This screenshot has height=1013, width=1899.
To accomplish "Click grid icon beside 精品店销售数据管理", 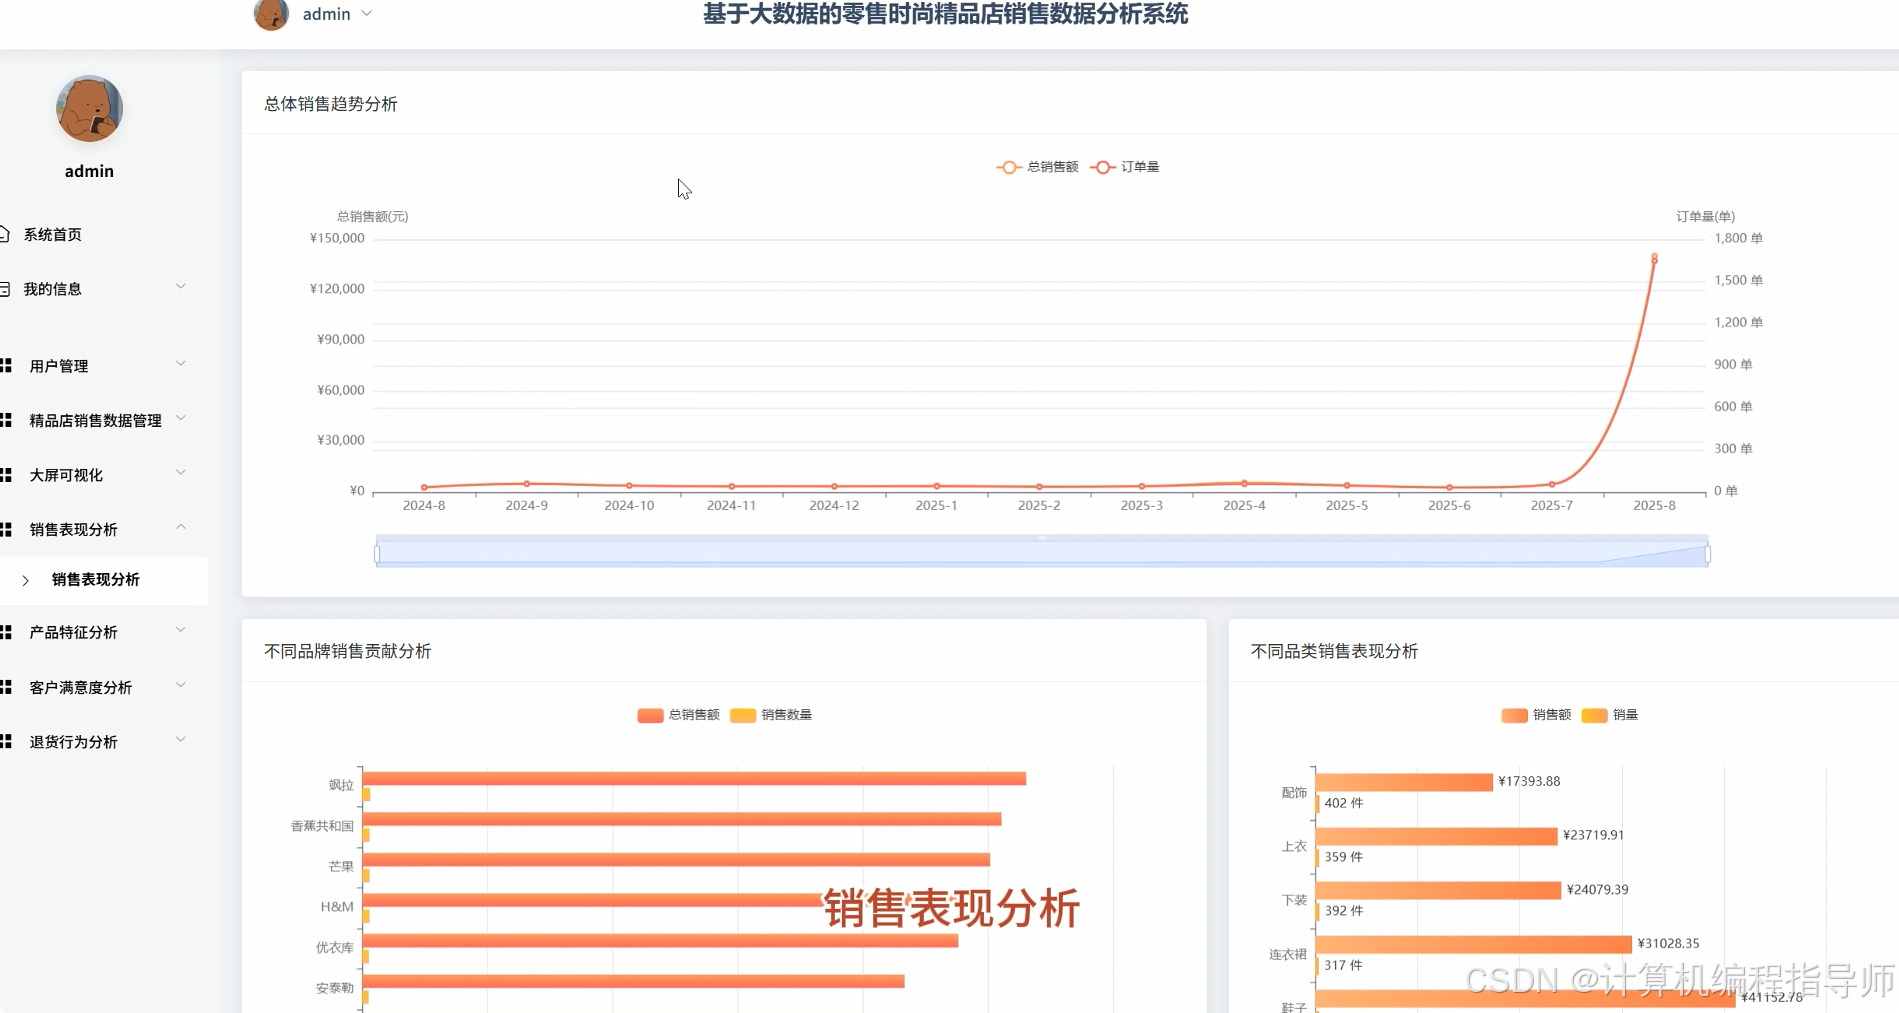I will pos(6,420).
